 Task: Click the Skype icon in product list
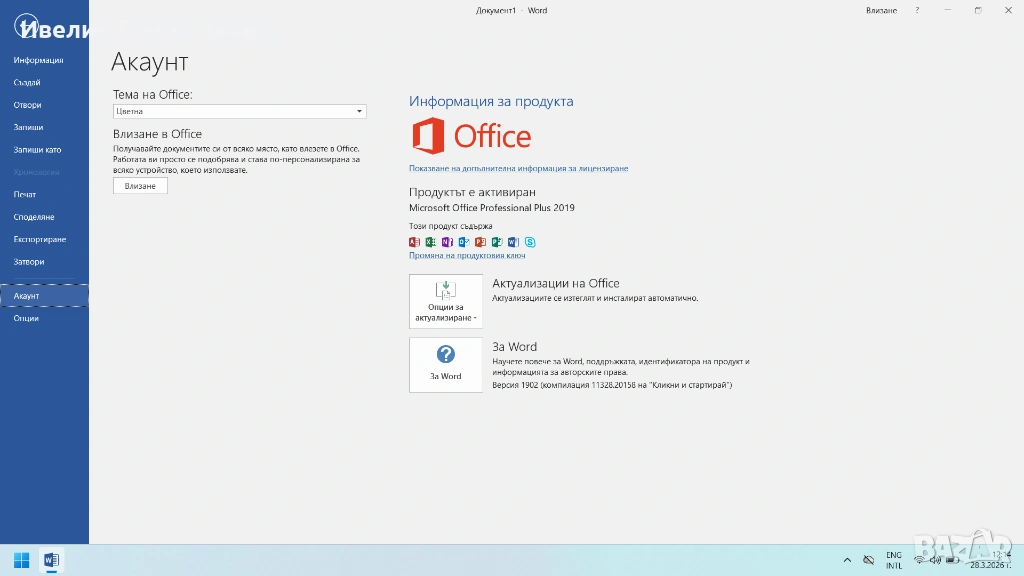pyautogui.click(x=530, y=242)
